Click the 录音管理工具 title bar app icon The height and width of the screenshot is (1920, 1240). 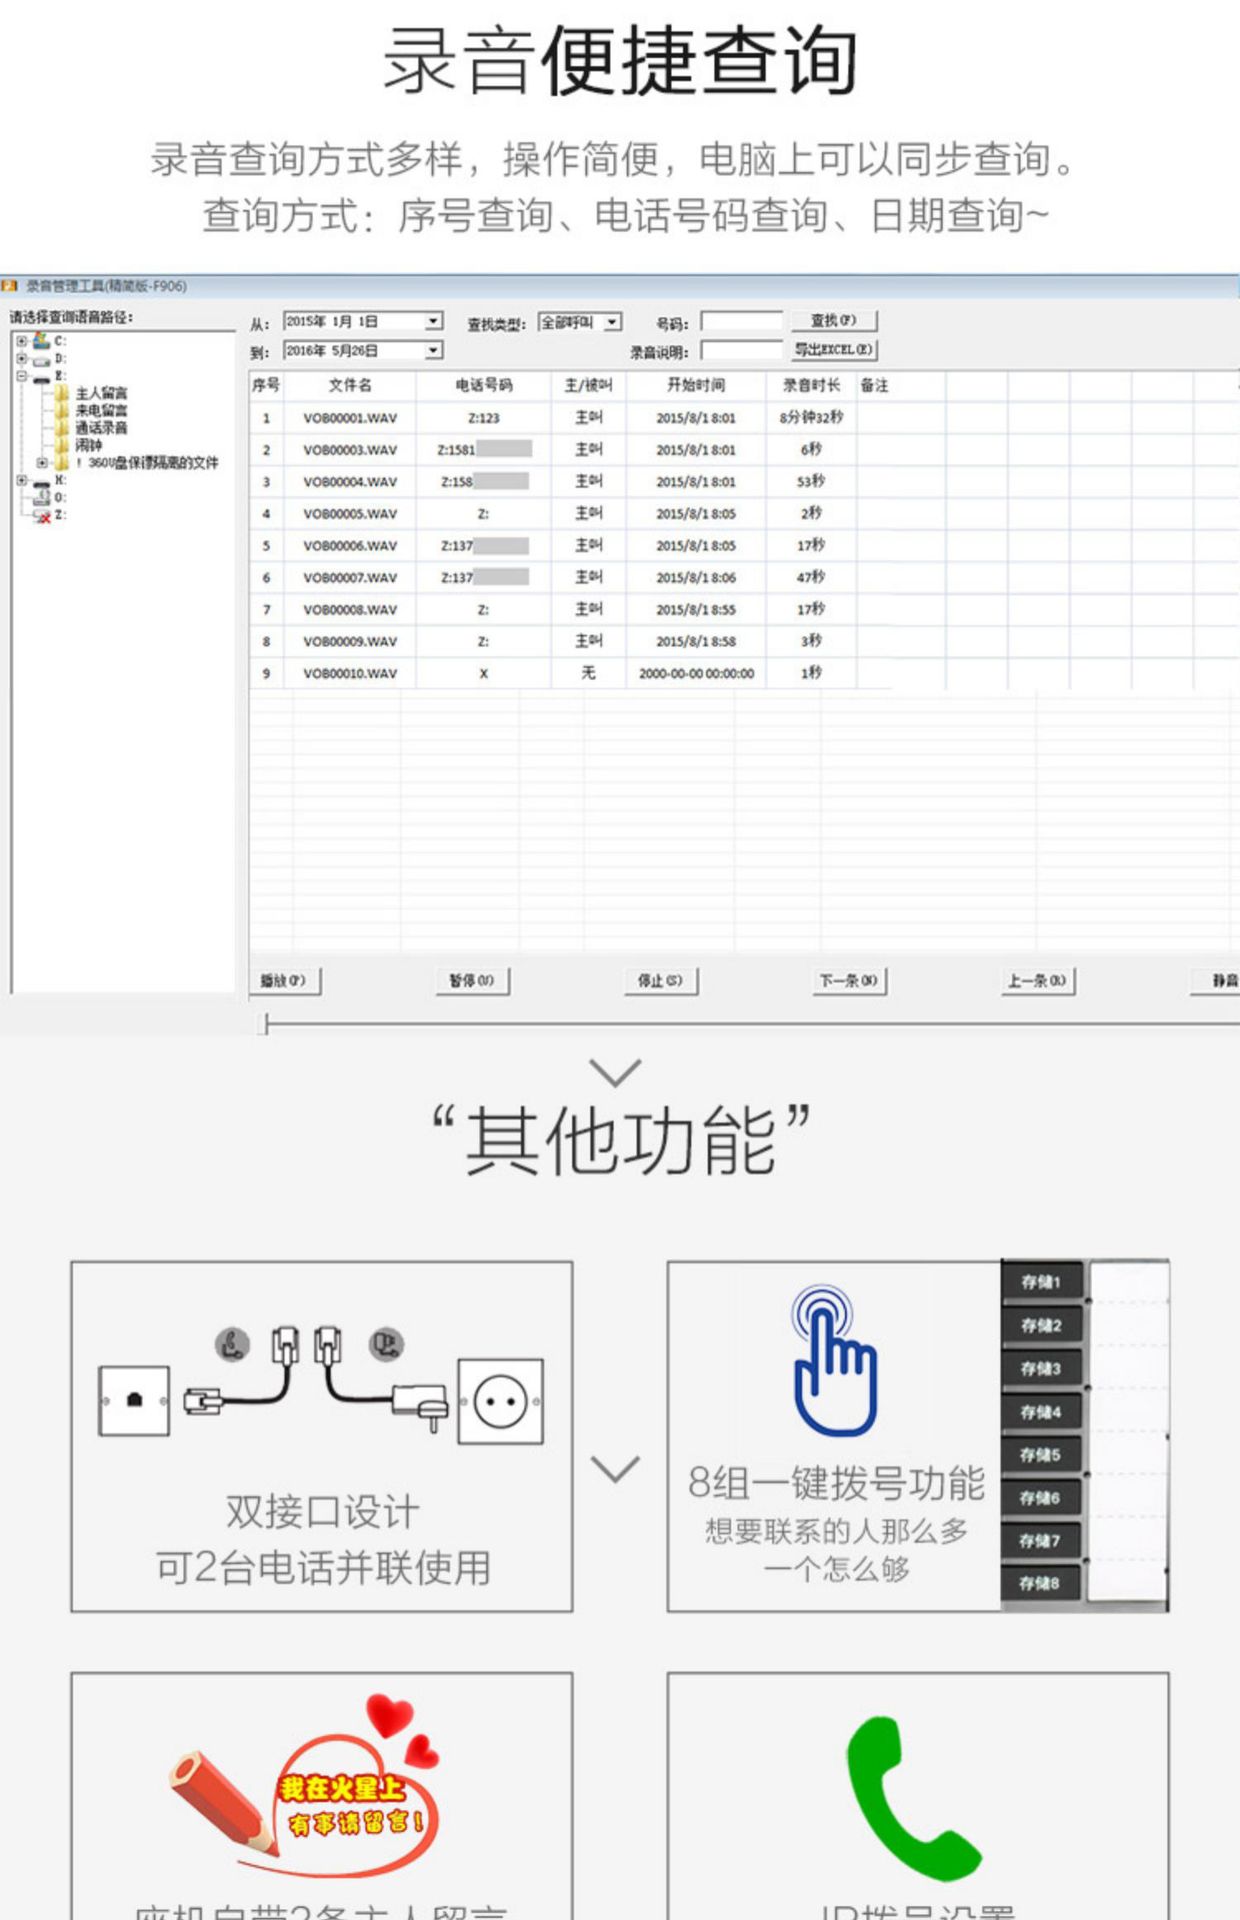10,286
